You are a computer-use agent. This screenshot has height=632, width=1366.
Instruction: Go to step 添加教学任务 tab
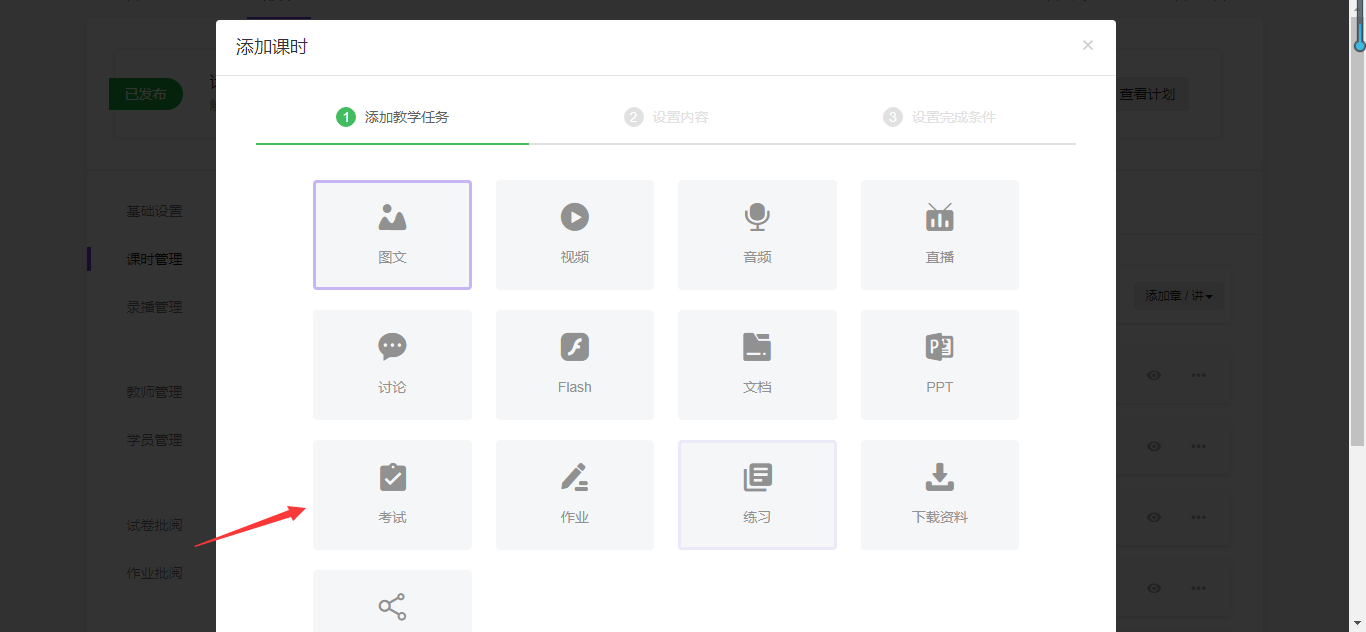point(392,117)
